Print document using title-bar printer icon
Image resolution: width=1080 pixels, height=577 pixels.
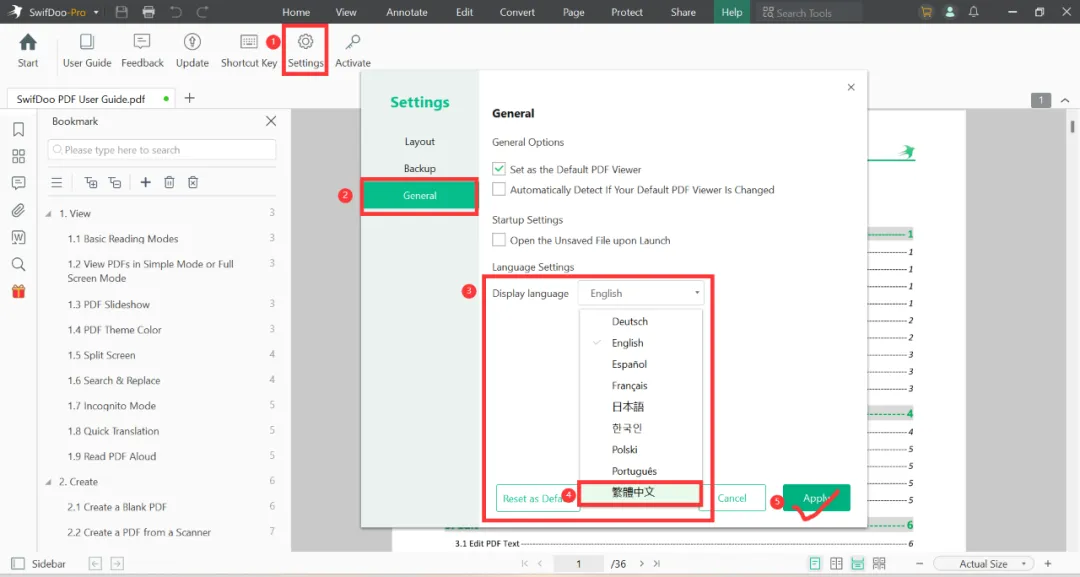click(148, 12)
